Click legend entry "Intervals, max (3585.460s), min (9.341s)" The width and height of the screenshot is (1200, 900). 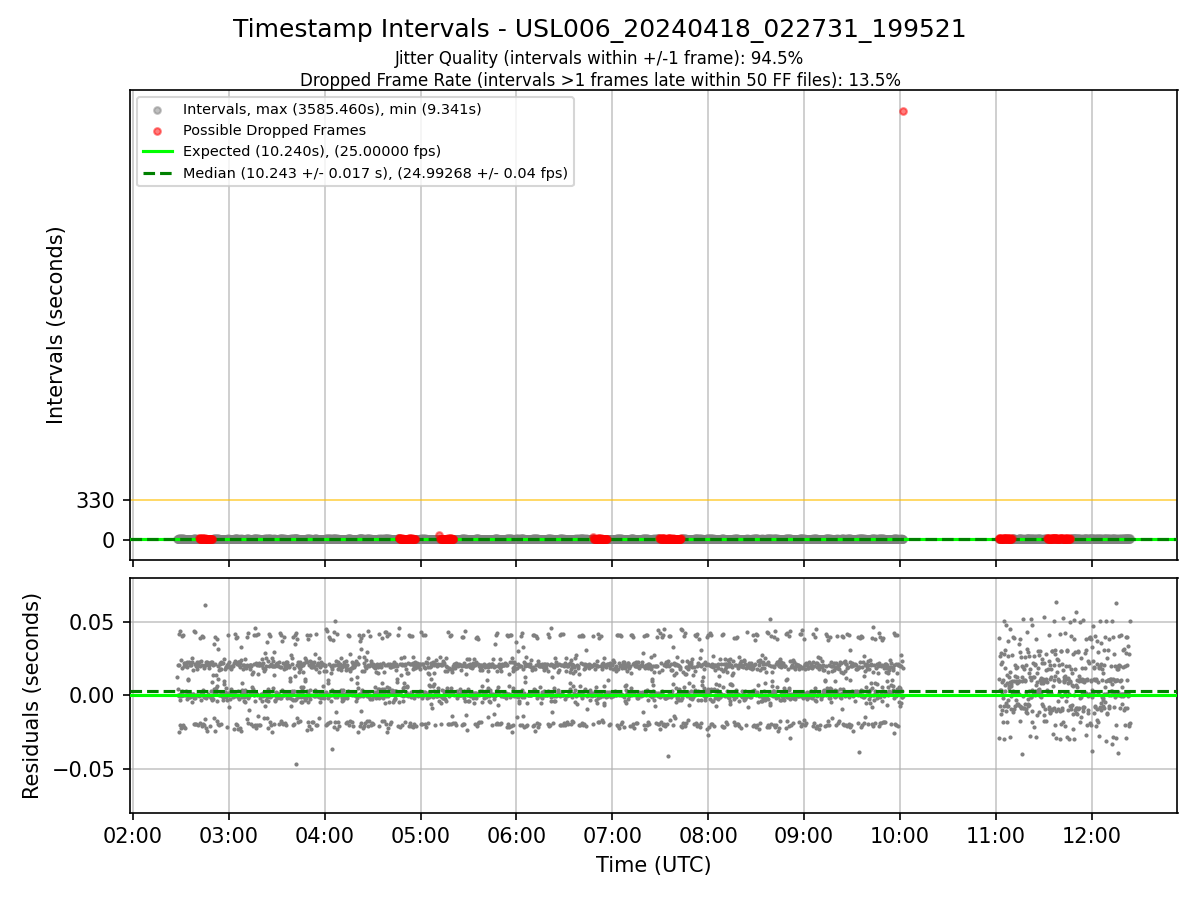(x=332, y=108)
